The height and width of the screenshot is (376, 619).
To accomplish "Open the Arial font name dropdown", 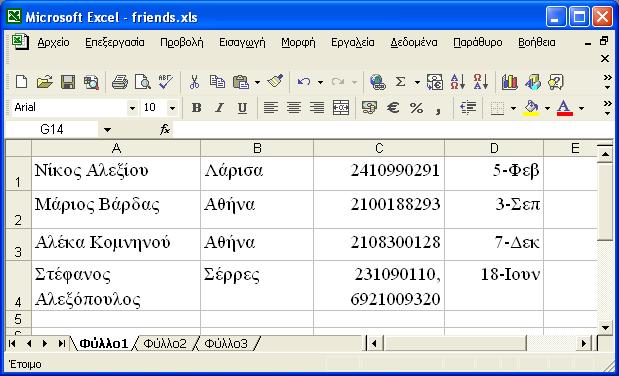I will pos(132,108).
